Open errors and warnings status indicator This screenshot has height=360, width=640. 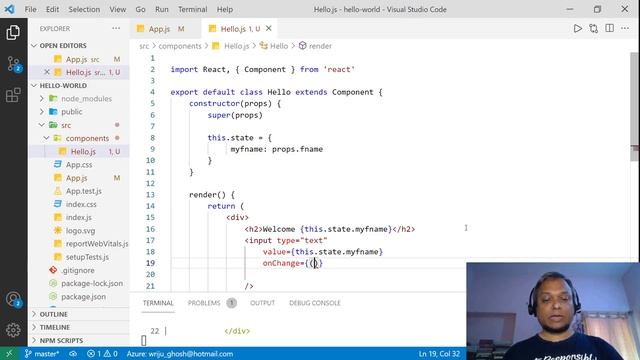click(102, 353)
